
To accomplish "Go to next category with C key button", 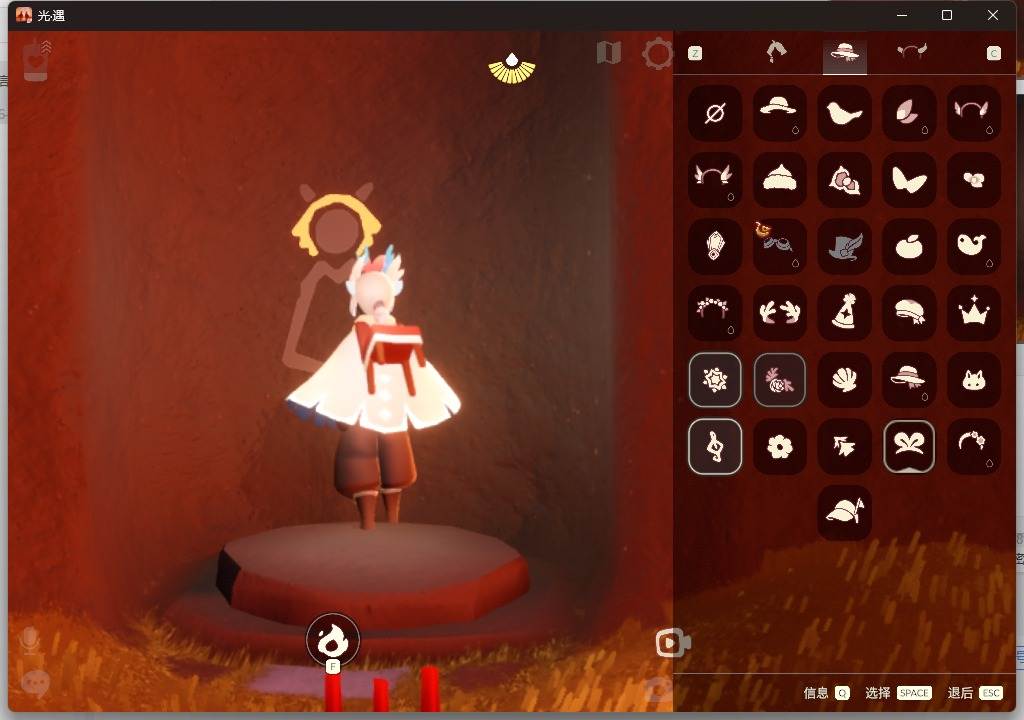I will point(993,54).
